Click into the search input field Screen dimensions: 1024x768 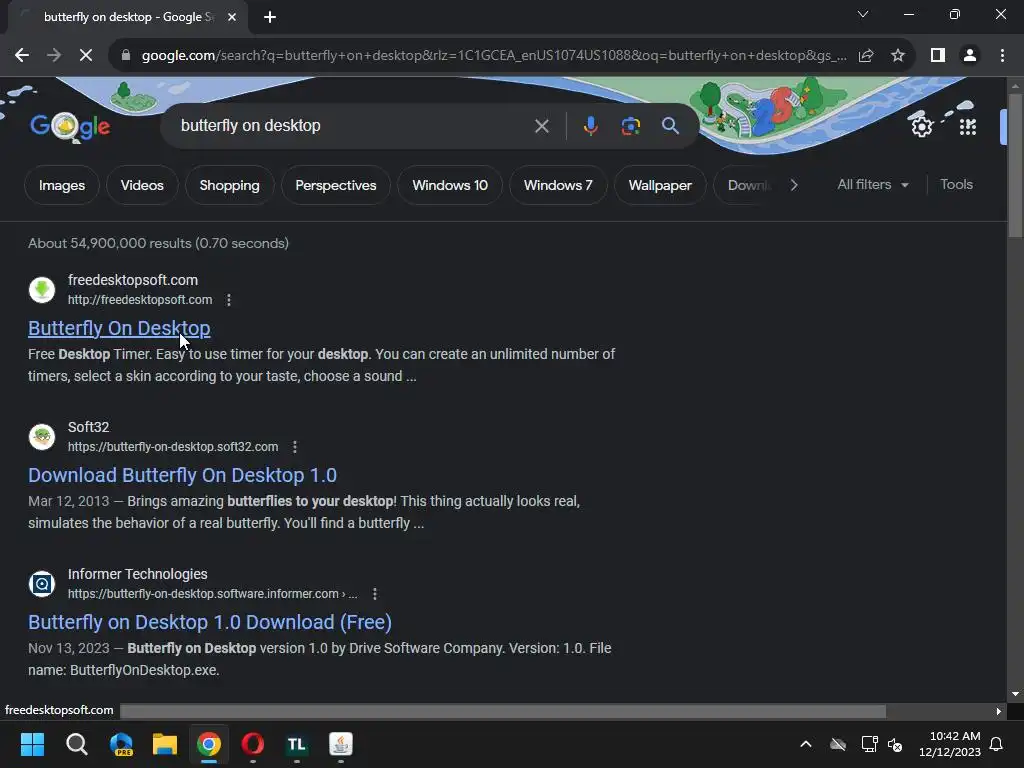click(353, 126)
